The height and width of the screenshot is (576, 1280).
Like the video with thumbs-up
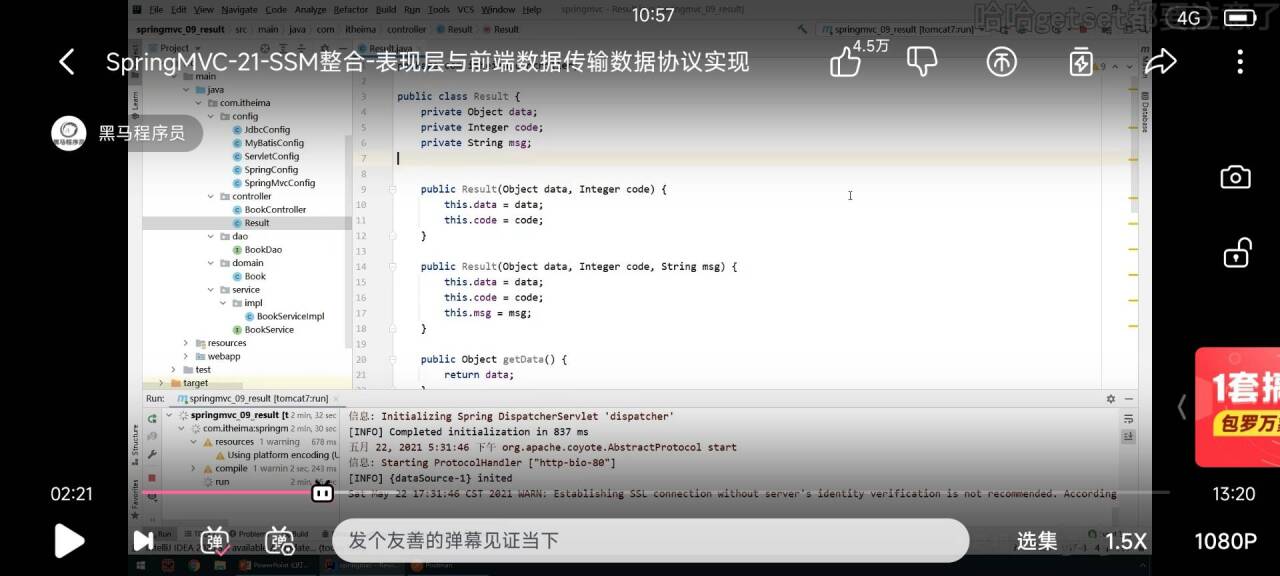click(x=846, y=62)
